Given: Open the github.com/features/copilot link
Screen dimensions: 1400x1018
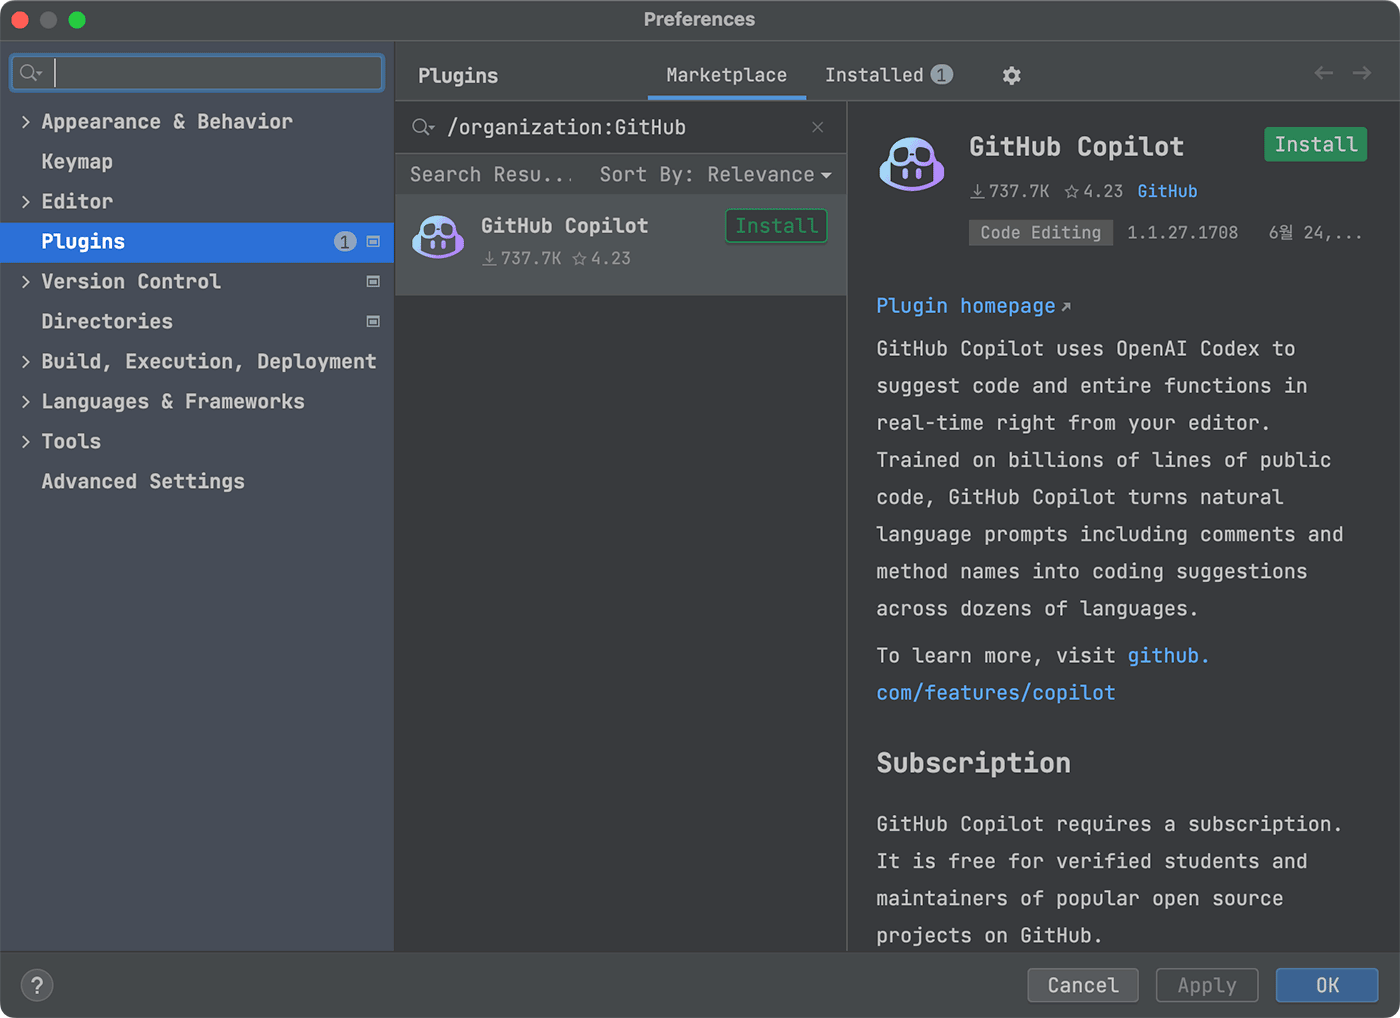Looking at the screenshot, I should pyautogui.click(x=1043, y=674).
